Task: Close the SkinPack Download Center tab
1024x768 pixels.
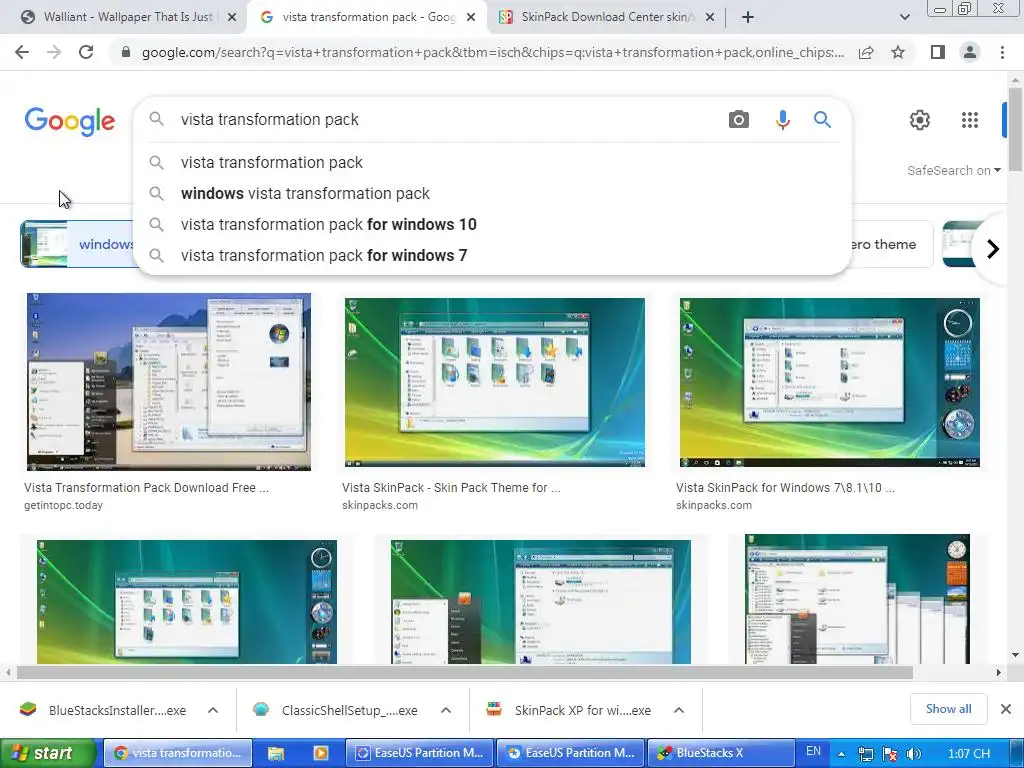Action: point(710,18)
